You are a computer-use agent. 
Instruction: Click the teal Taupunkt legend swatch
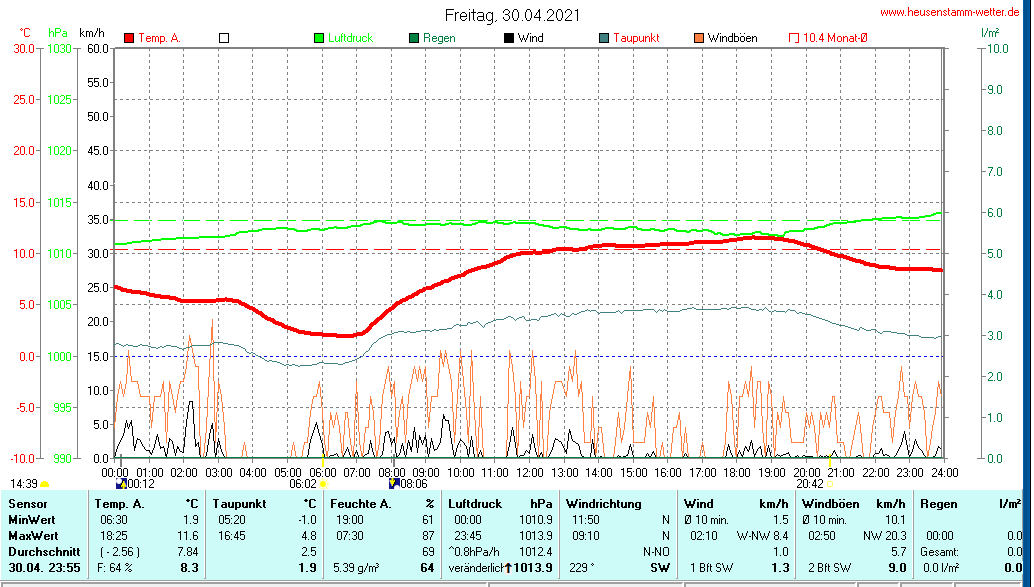(x=604, y=38)
